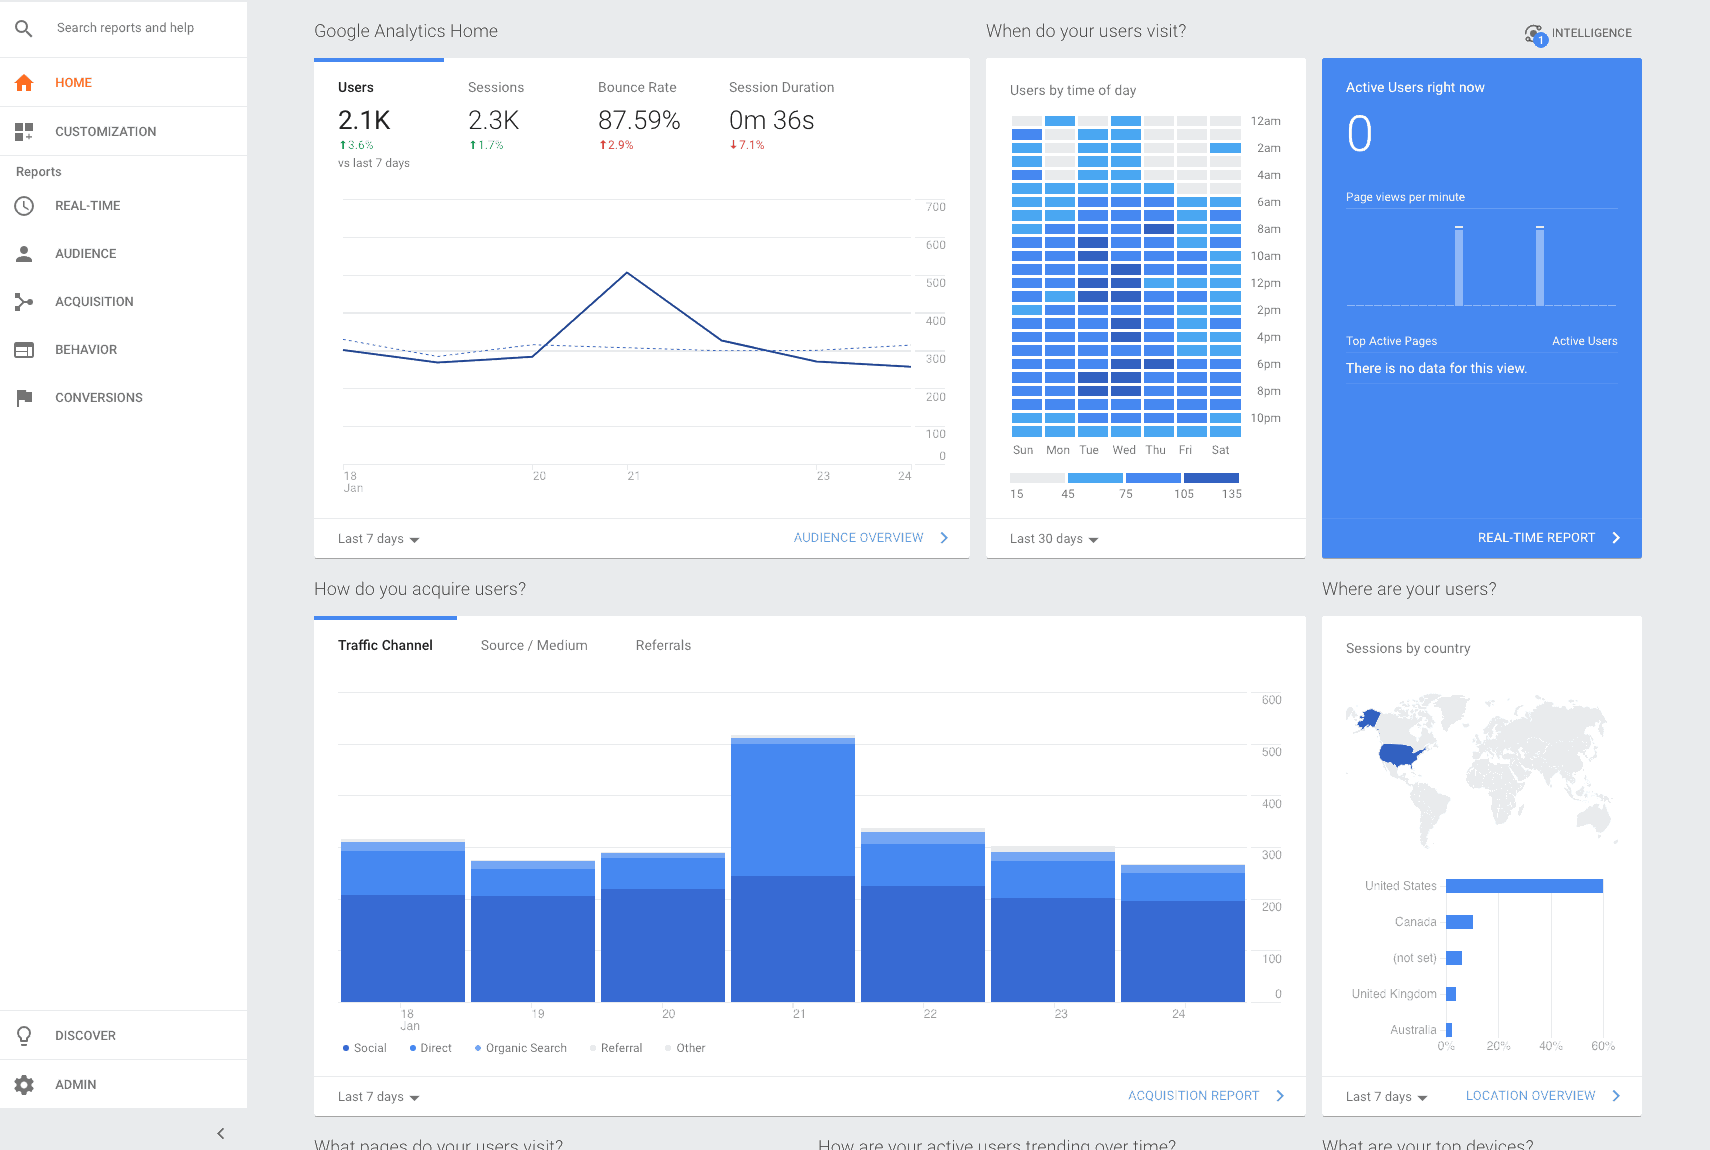Switch to the Referrals tab
This screenshot has height=1150, width=1710.
pos(663,645)
